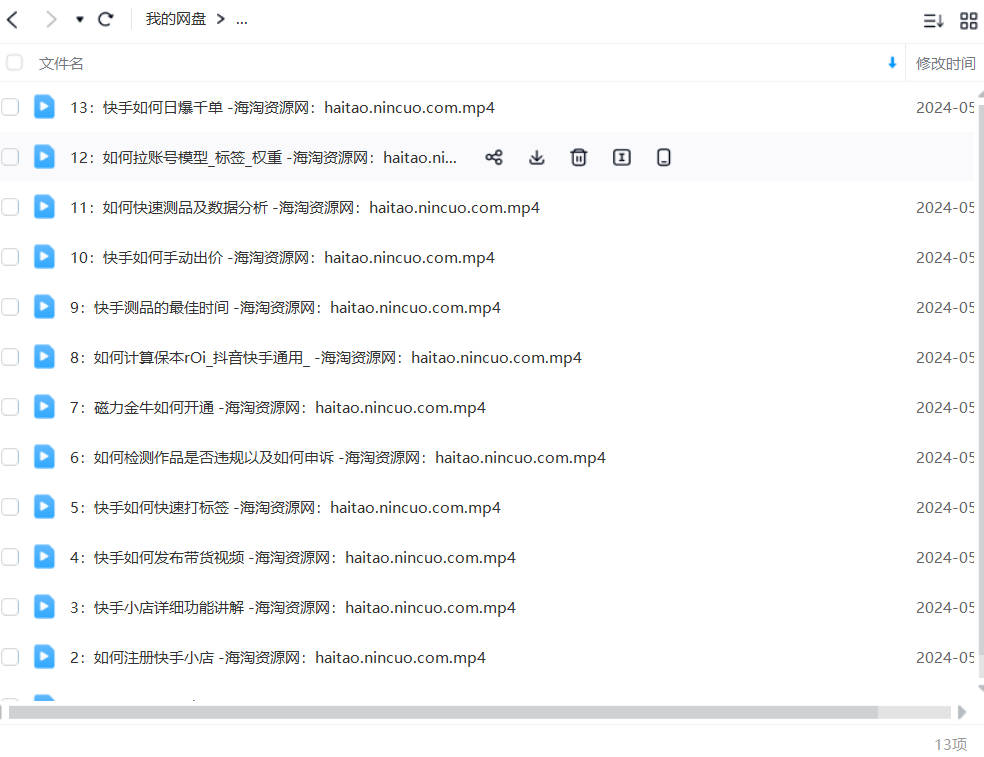Click the 13项 item count
The image size is (984, 757).
(x=951, y=744)
